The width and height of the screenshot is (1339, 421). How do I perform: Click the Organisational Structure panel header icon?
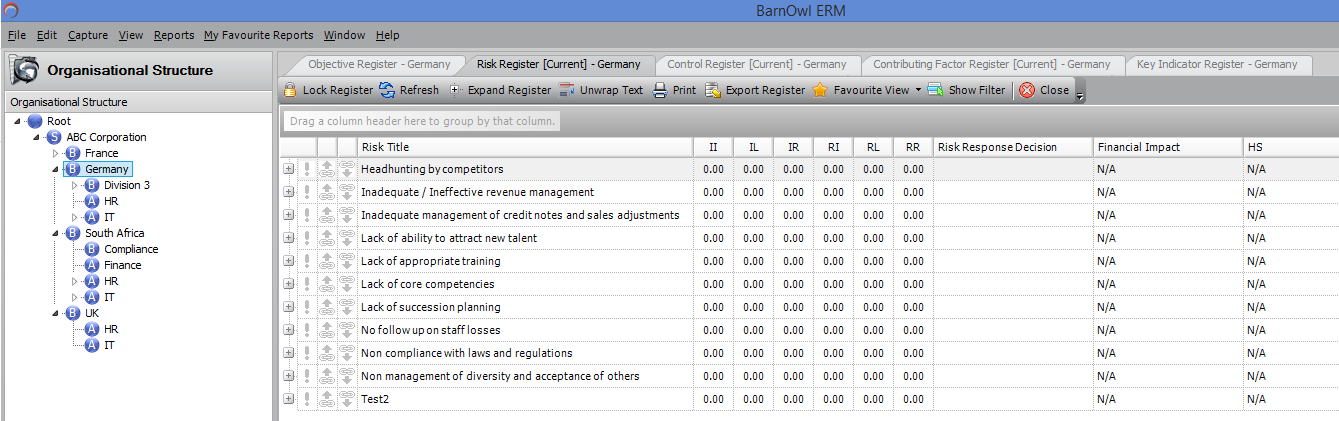coord(24,70)
